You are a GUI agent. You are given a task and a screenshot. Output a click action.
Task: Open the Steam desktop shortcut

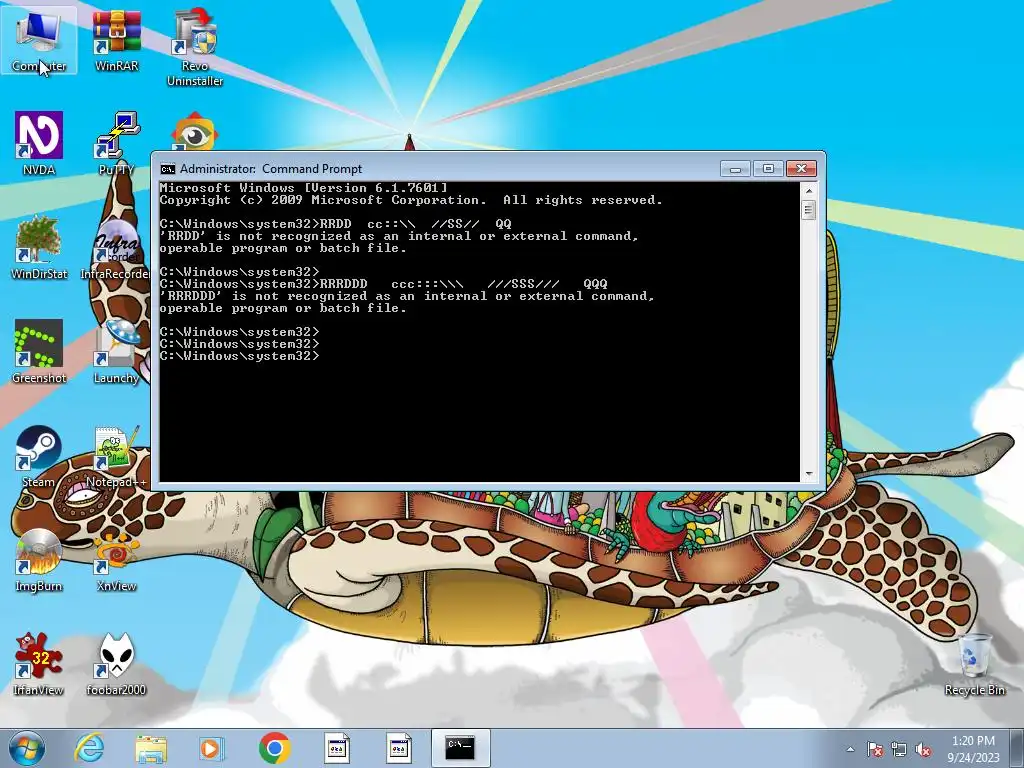[x=39, y=456]
